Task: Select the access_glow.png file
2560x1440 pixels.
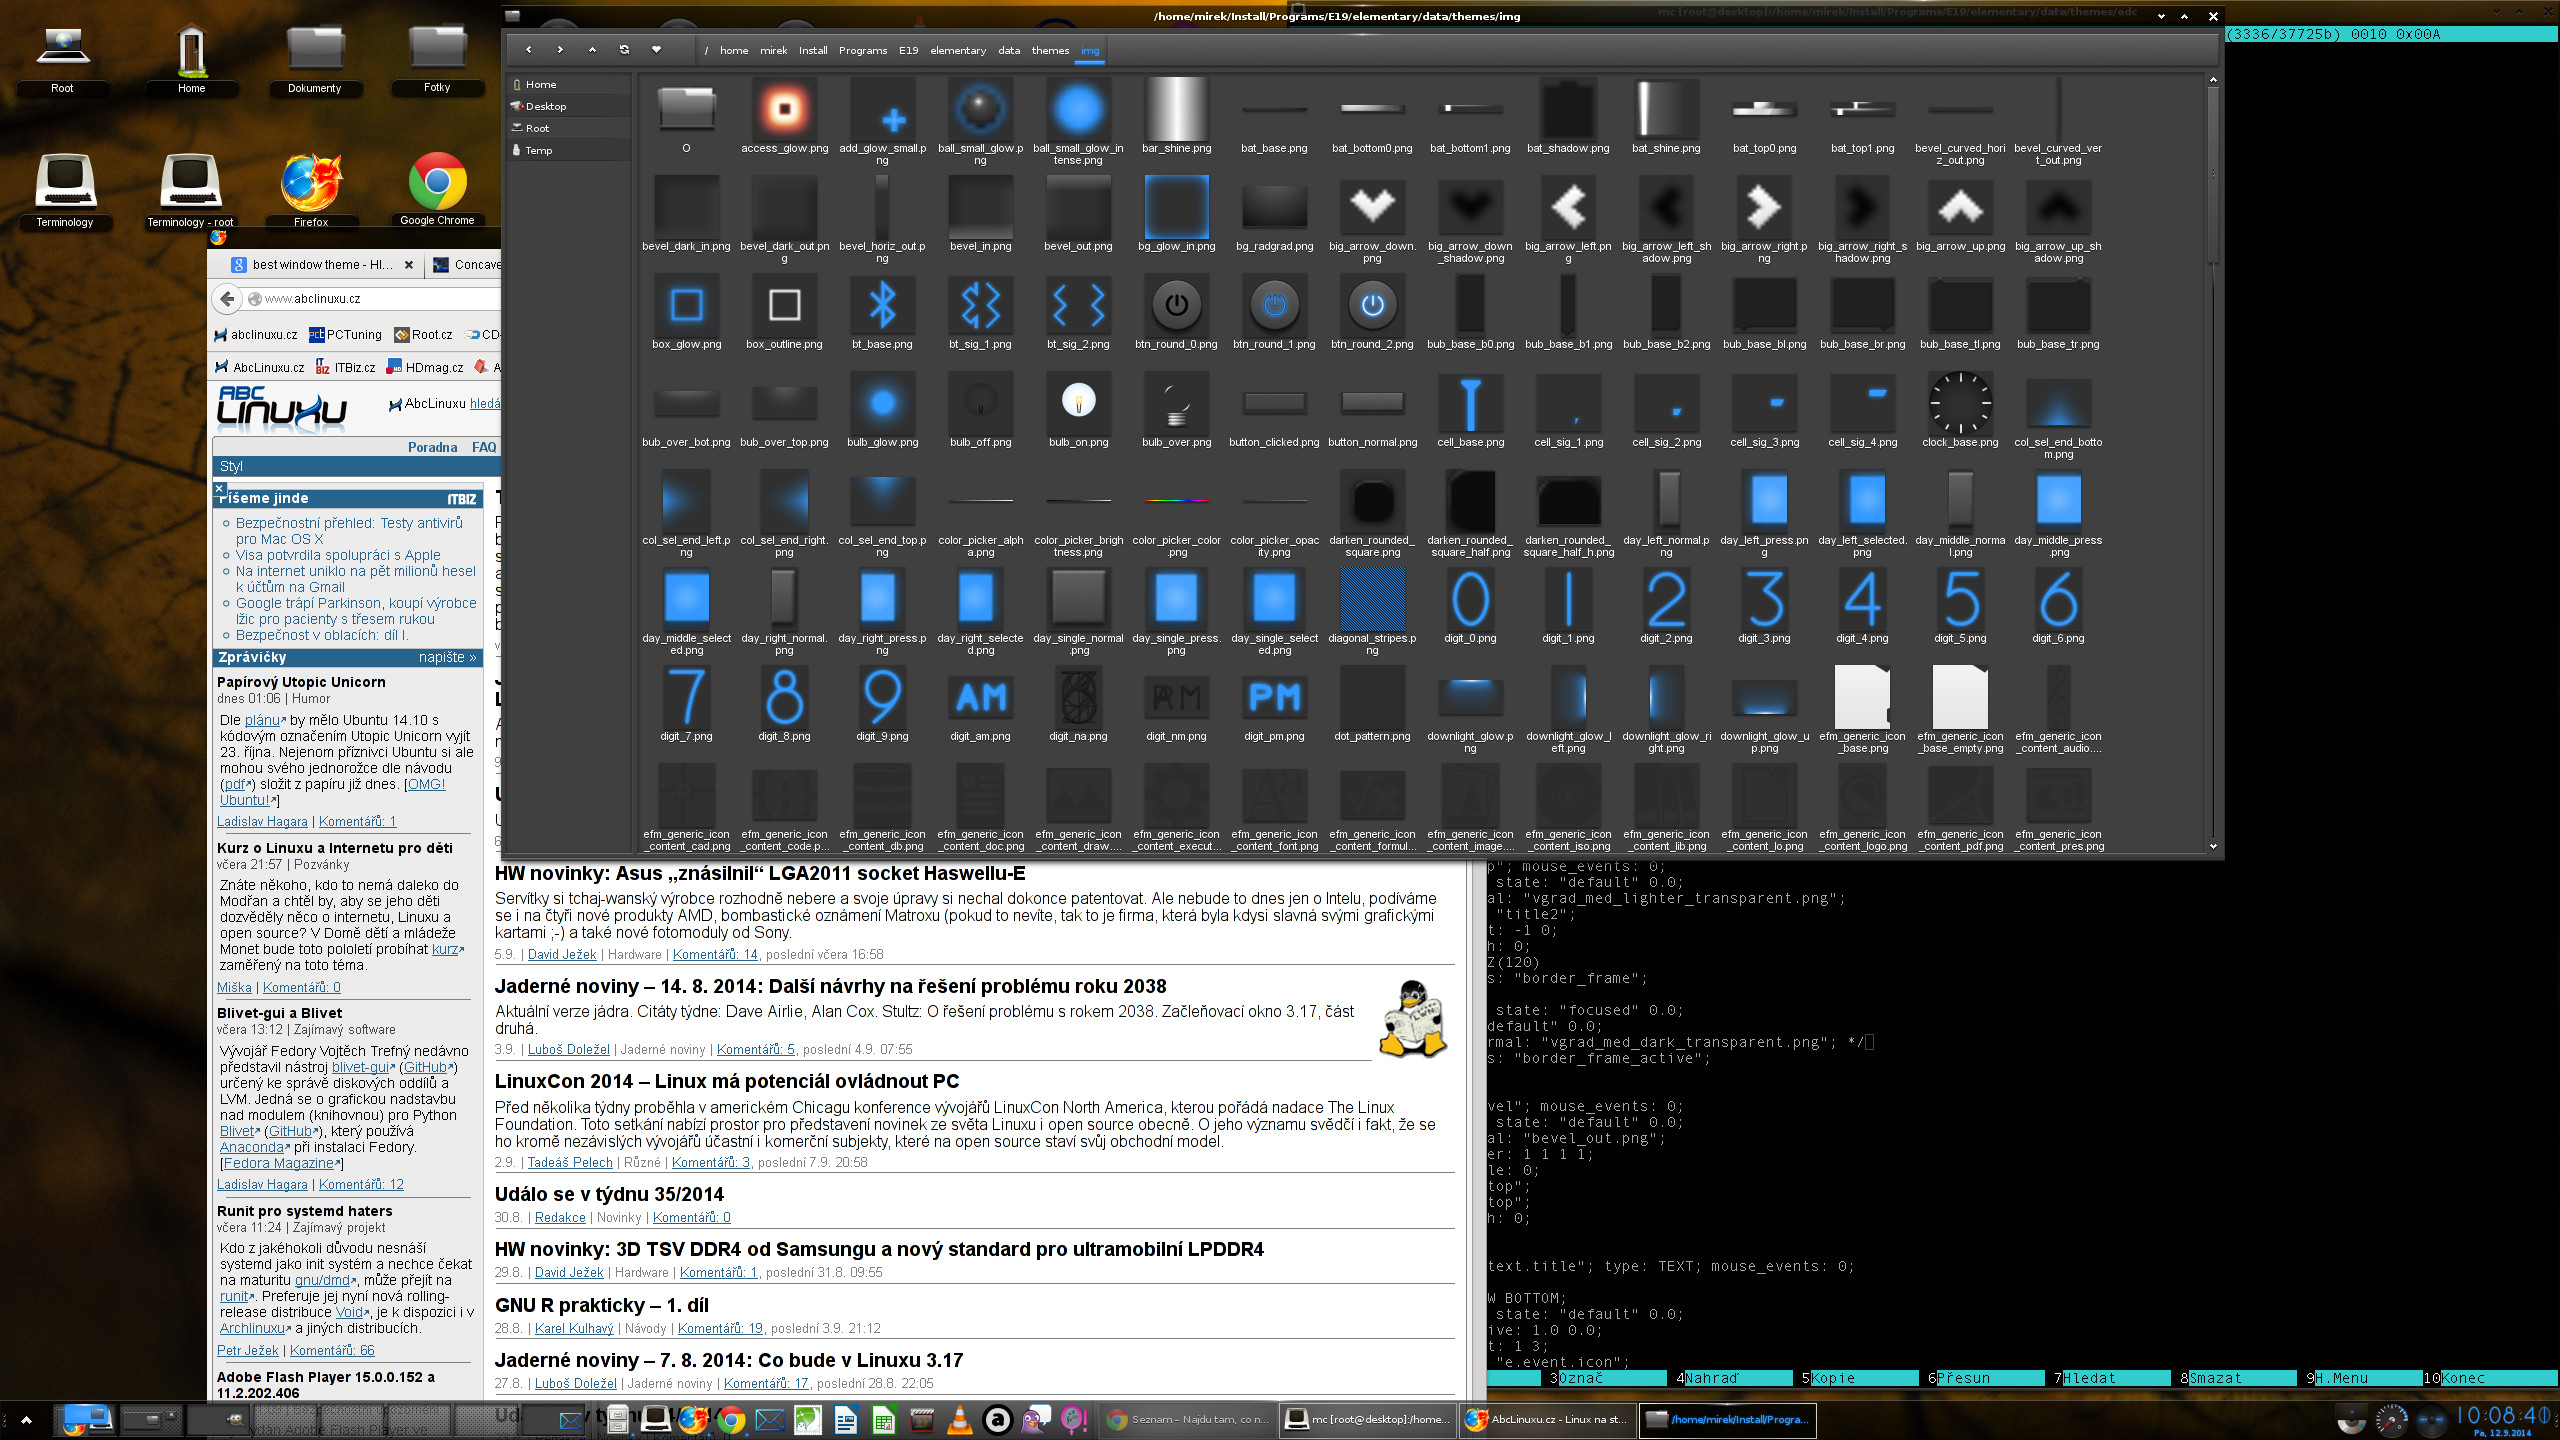Action: coord(784,117)
